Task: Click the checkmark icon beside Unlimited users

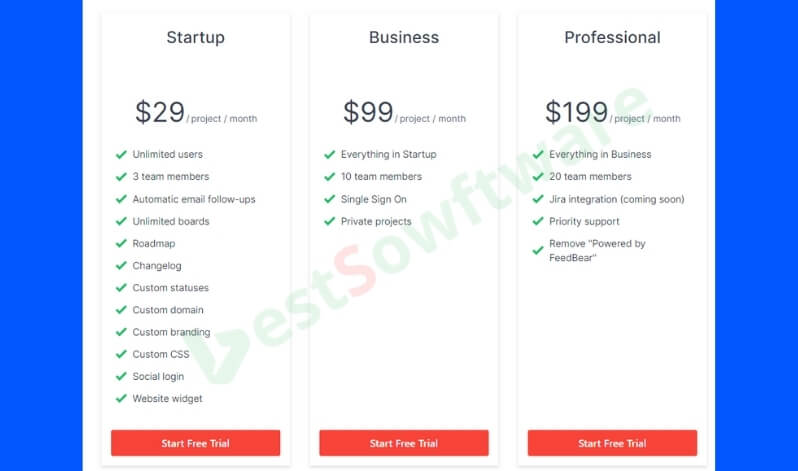Action: pos(121,155)
